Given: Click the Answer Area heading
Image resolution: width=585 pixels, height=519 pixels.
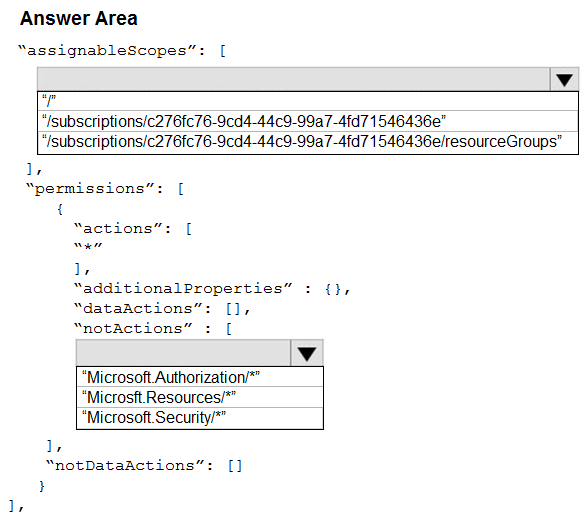Looking at the screenshot, I should (x=79, y=18).
